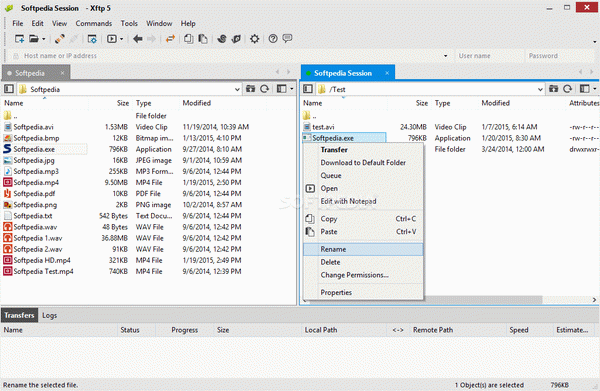Switch to the Logs tab
This screenshot has height=391, width=600.
pyautogui.click(x=49, y=315)
